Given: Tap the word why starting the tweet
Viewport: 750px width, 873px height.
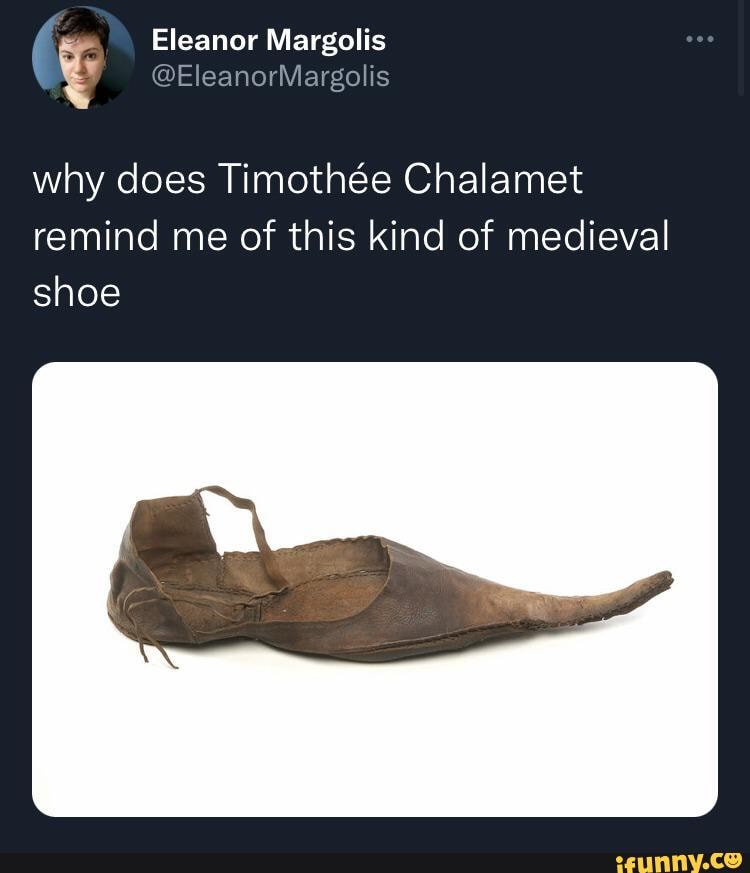Looking at the screenshot, I should pos(62,180).
